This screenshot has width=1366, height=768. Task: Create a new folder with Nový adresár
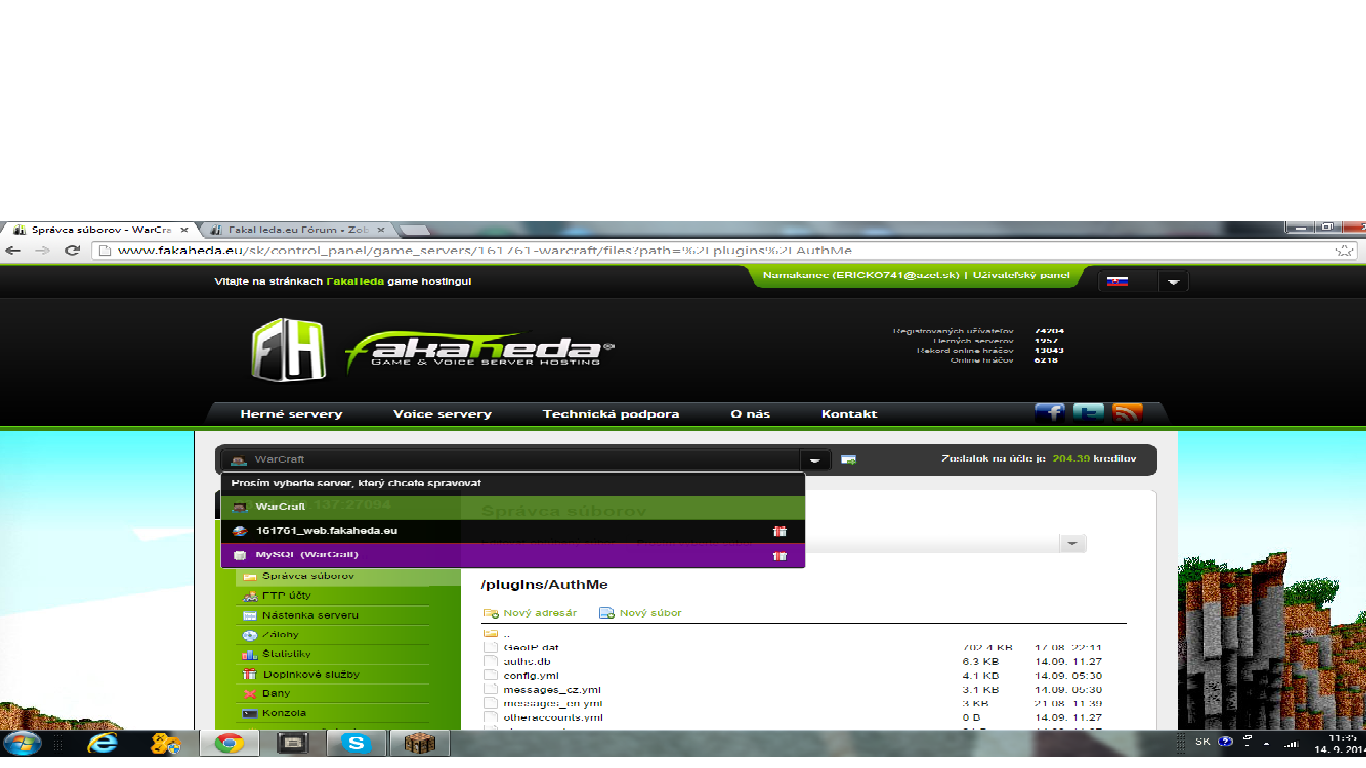coord(540,613)
